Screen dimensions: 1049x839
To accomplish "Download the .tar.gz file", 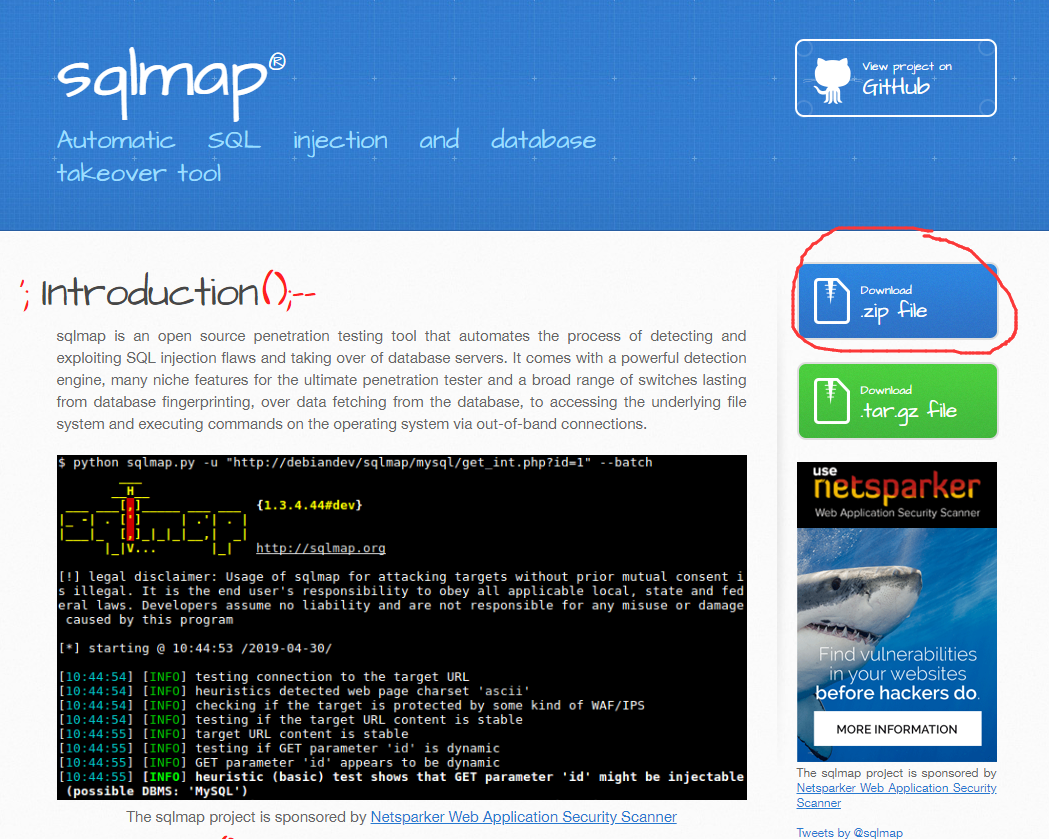I will [898, 401].
